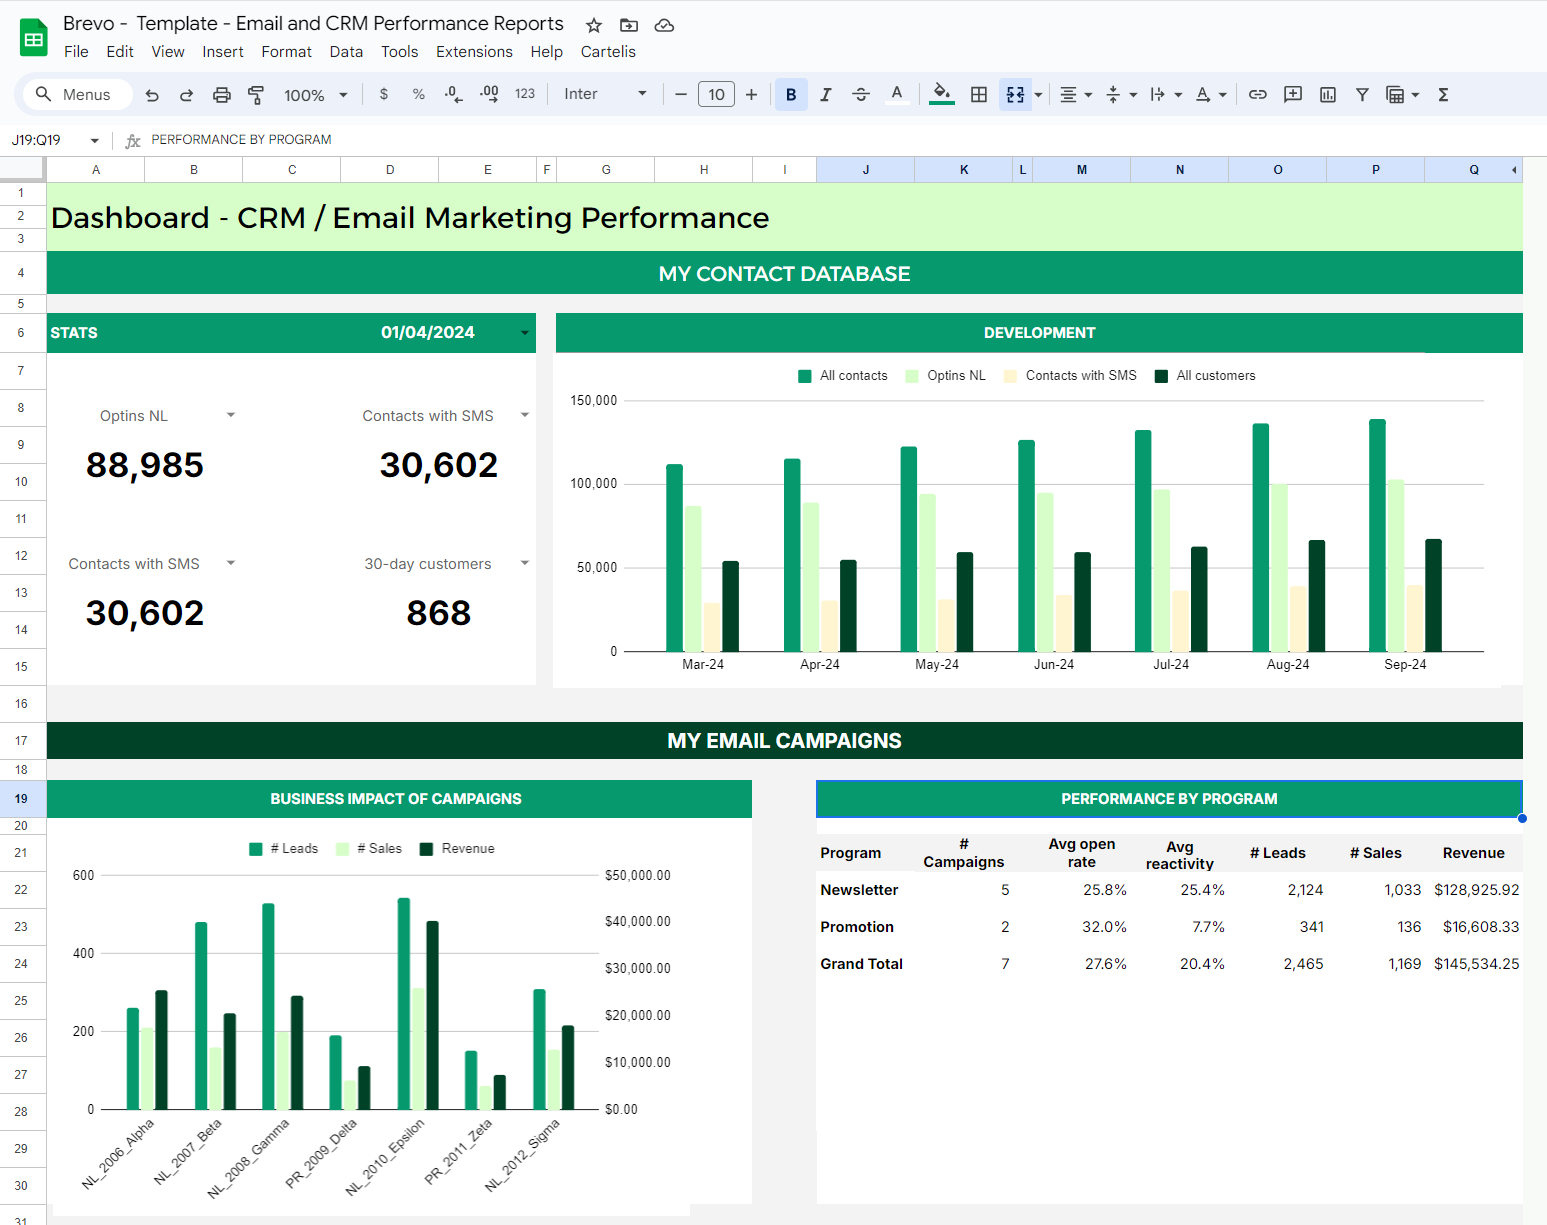
Task: Click the font size field
Action: 716,95
